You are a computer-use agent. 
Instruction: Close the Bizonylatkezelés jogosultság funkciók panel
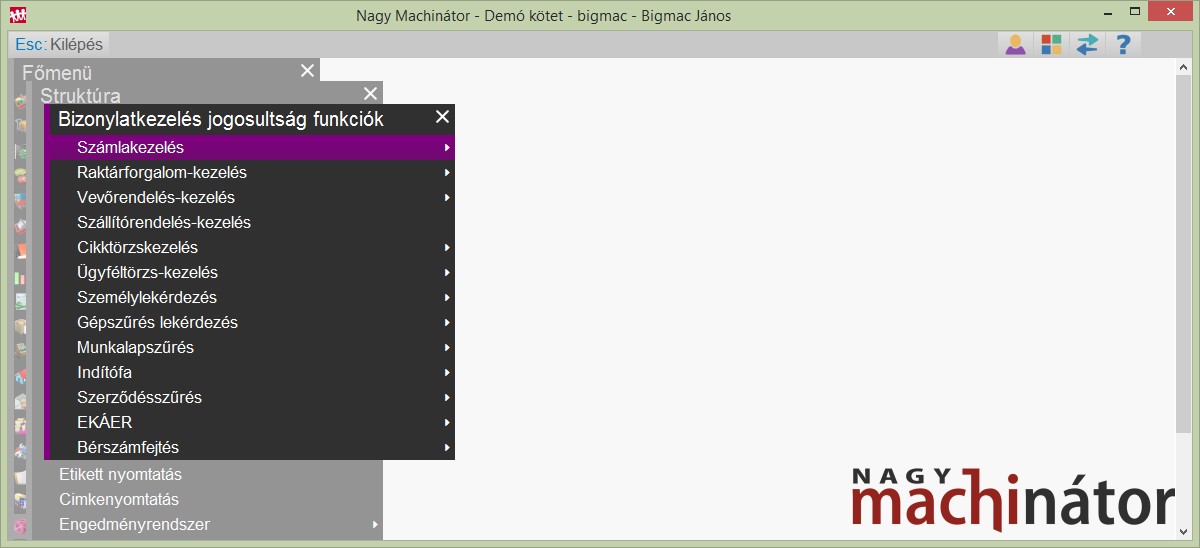pos(442,118)
